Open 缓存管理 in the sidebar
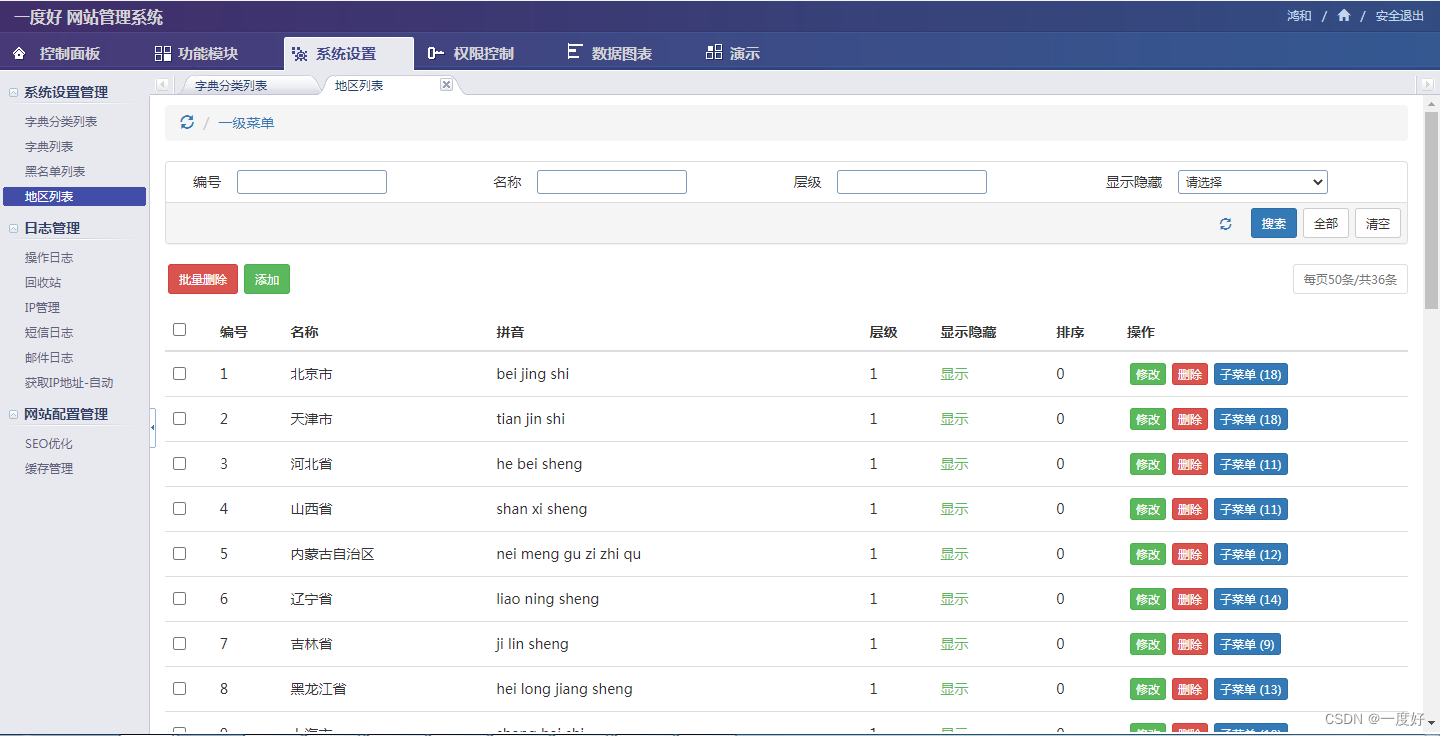The width and height of the screenshot is (1440, 736). pos(49,469)
